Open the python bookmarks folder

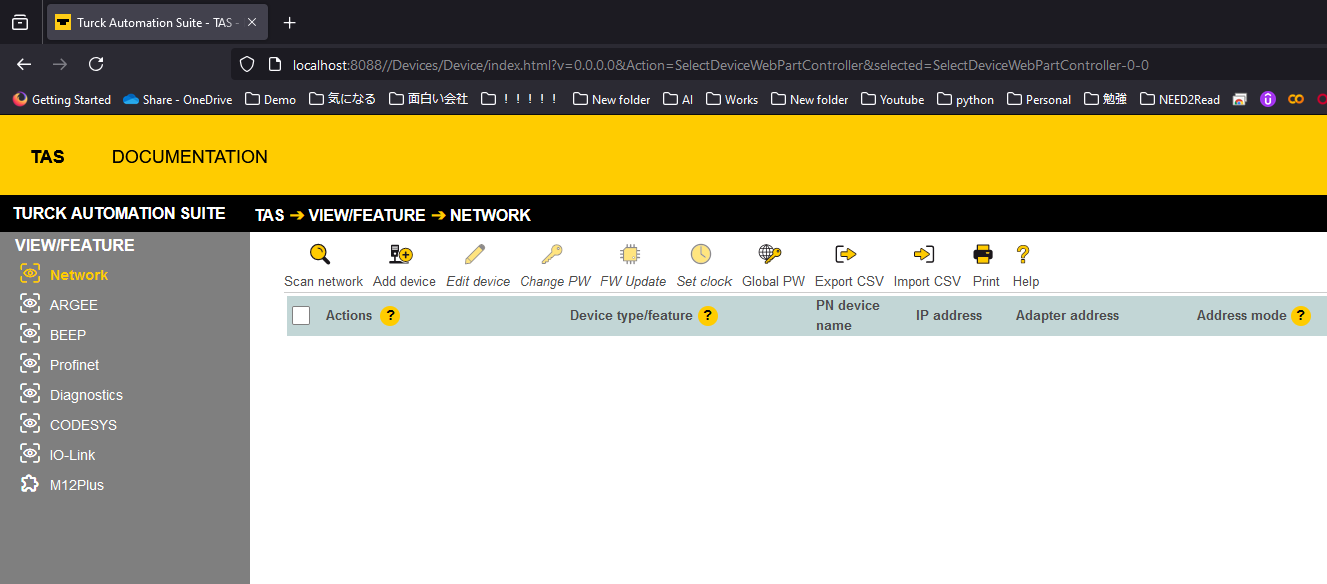pyautogui.click(x=965, y=99)
